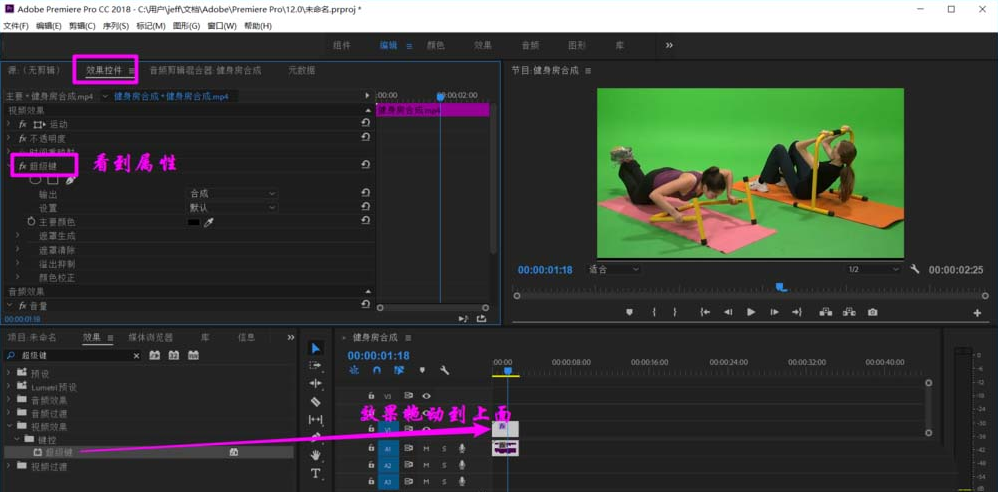Click the Export Frame camera icon
Image resolution: width=998 pixels, height=492 pixels.
click(872, 312)
